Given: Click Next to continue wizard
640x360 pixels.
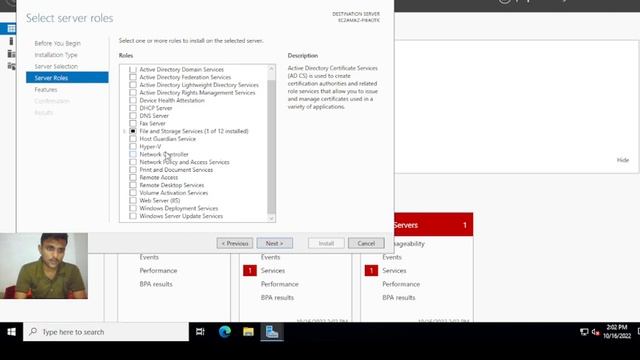Looking at the screenshot, I should 274,243.
